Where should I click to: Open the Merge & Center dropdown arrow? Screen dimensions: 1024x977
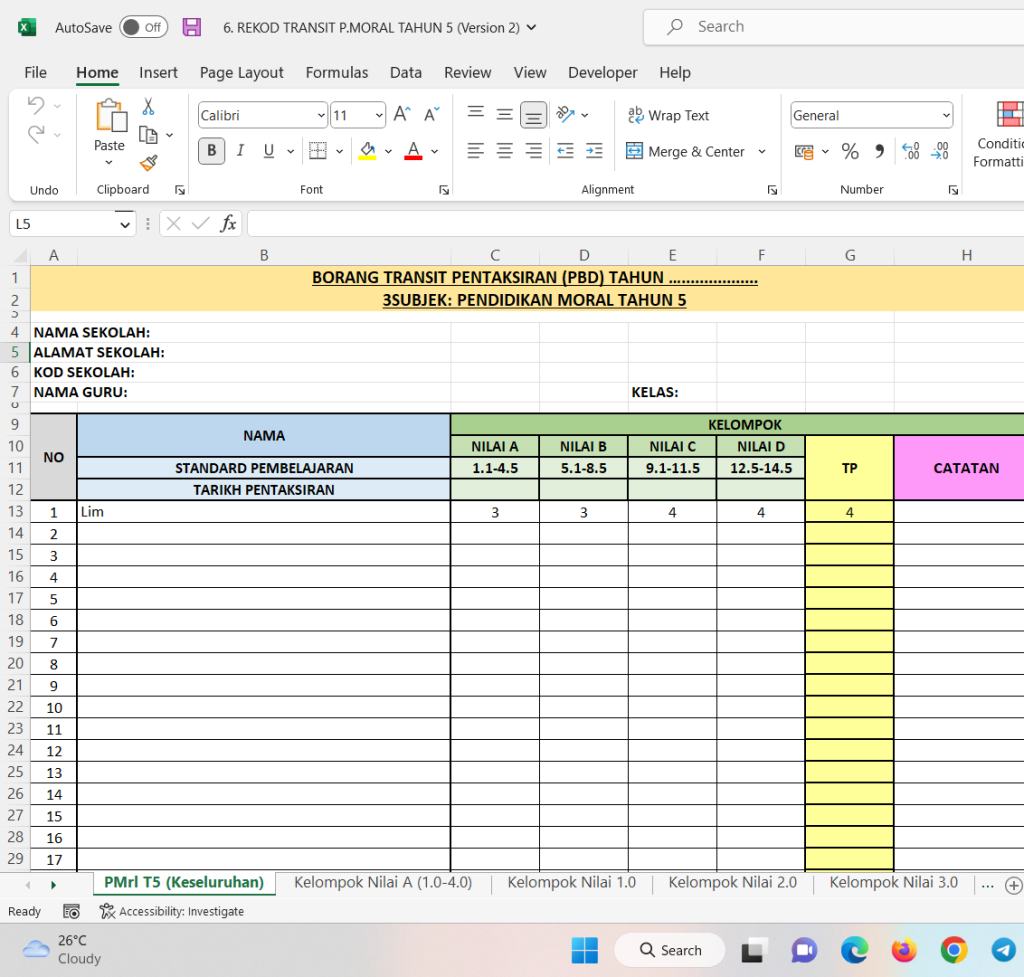[762, 152]
